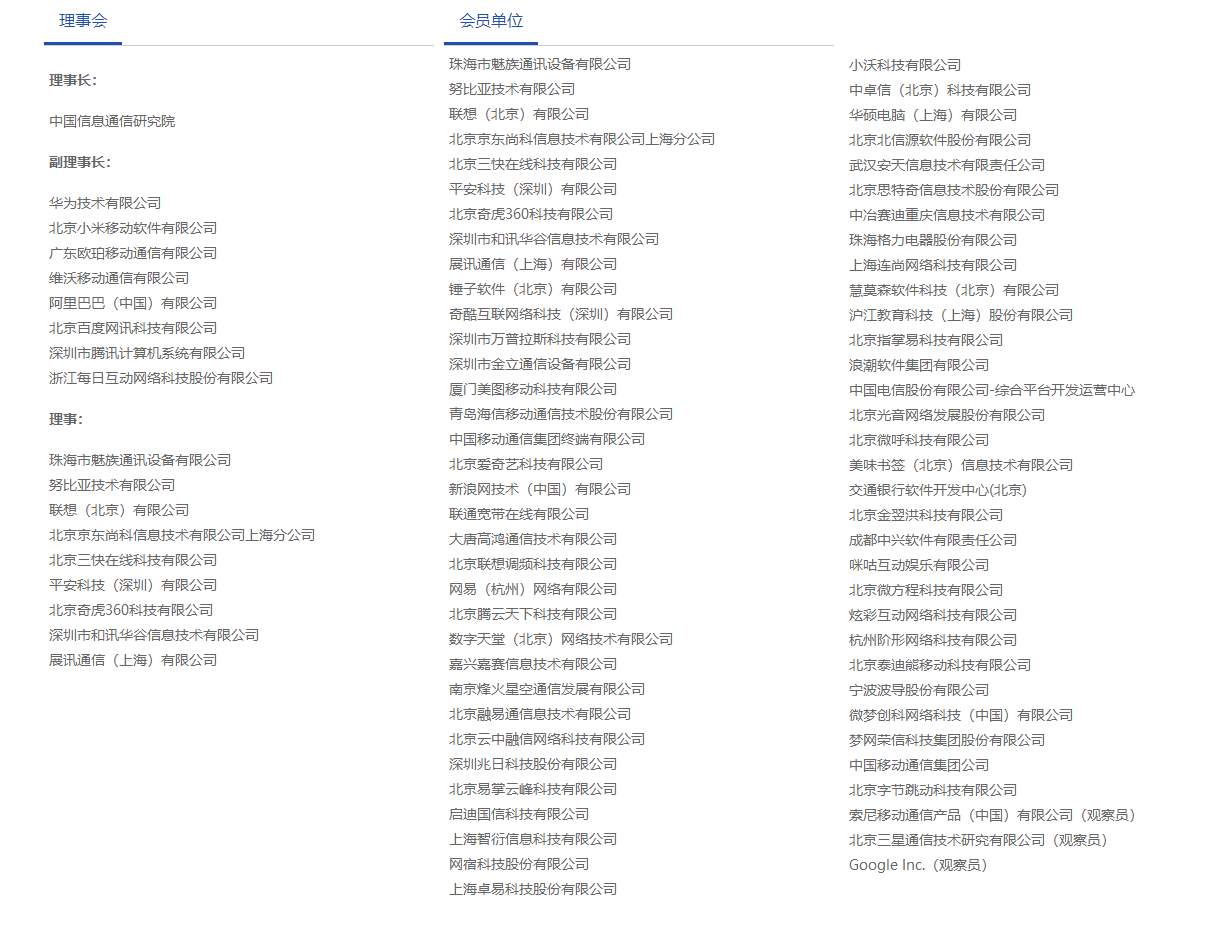Select 中国电信股份有限公司-综合平台开发运营中心
Viewport: 1228px width, 928px height.
point(992,390)
